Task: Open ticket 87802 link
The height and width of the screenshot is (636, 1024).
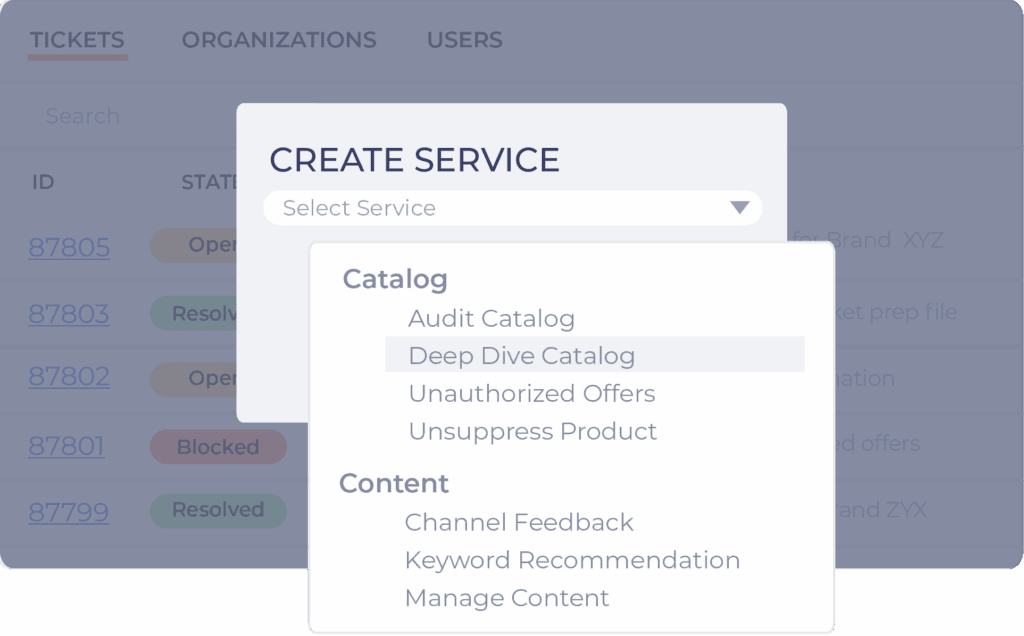Action: coord(69,377)
